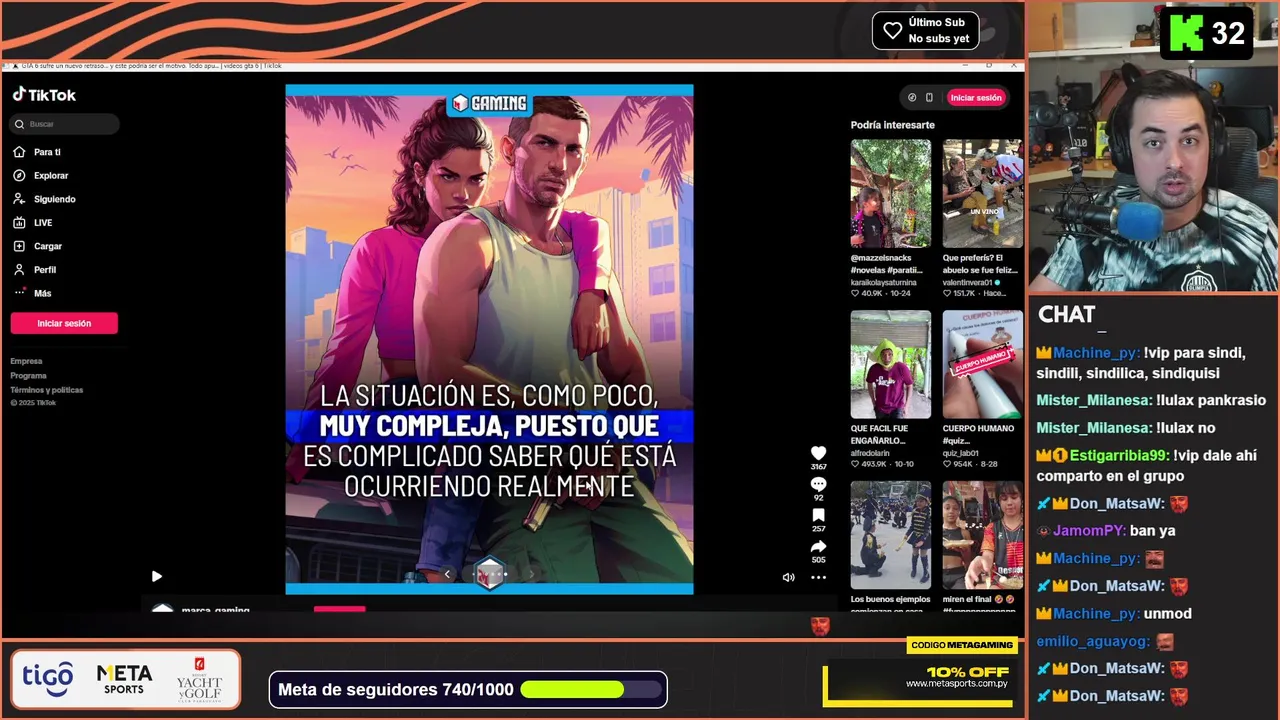
Task: Go to previous slide arrow in video
Action: pos(447,574)
